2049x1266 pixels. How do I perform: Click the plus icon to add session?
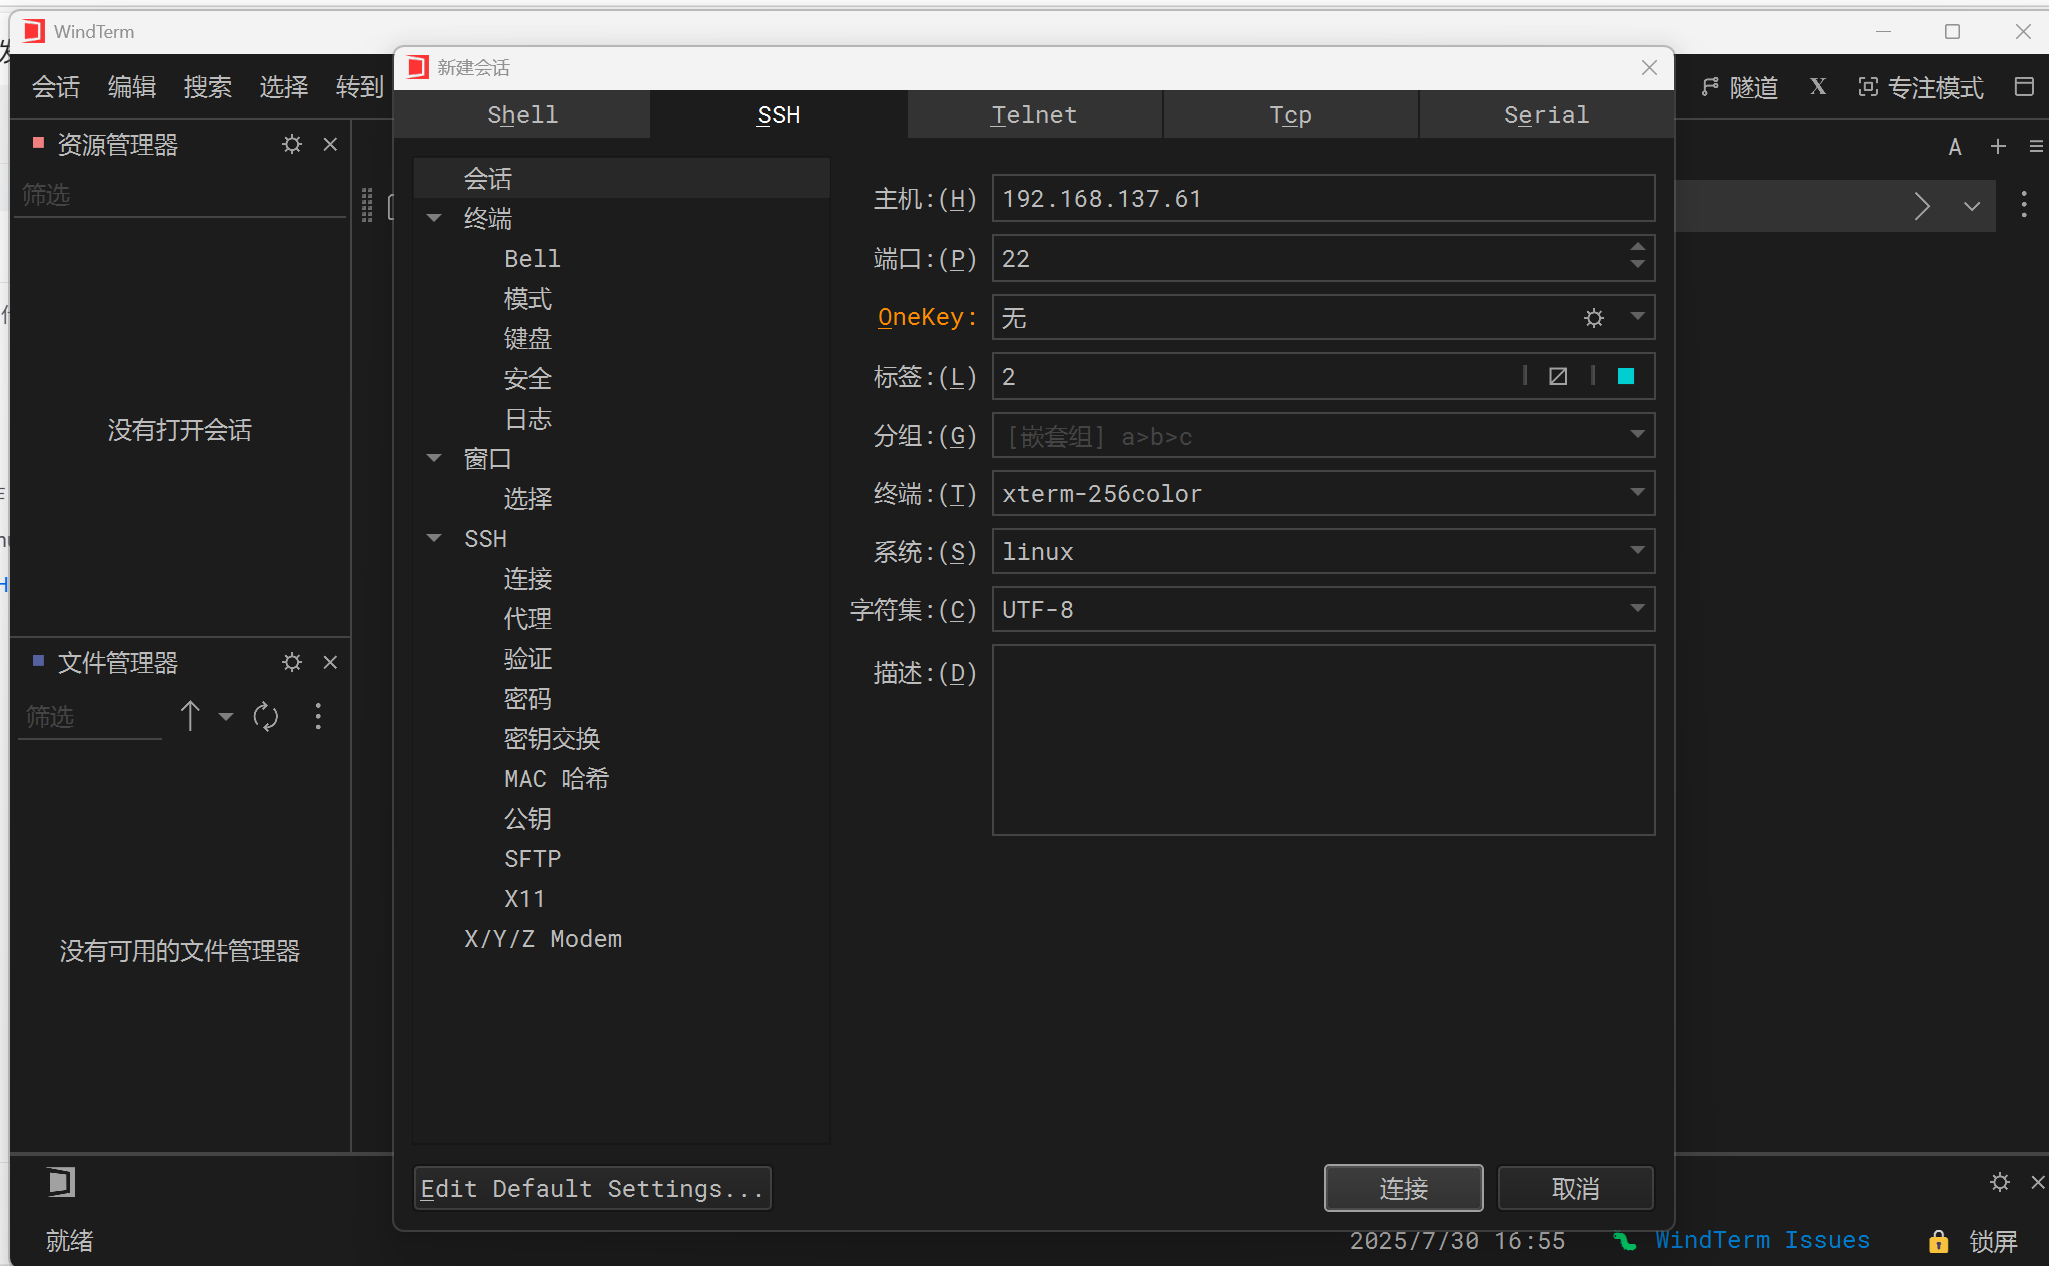pyautogui.click(x=1997, y=146)
